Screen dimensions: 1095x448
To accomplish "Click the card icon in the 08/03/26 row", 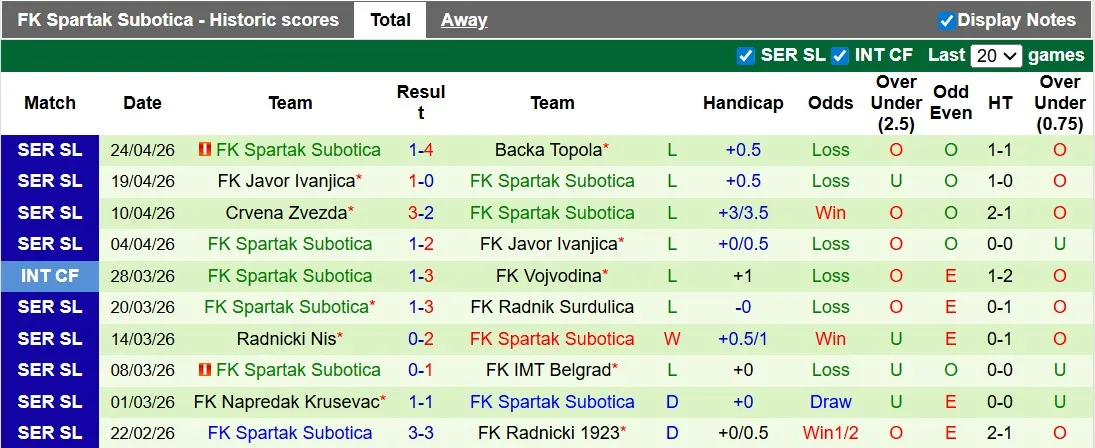I will coord(205,370).
